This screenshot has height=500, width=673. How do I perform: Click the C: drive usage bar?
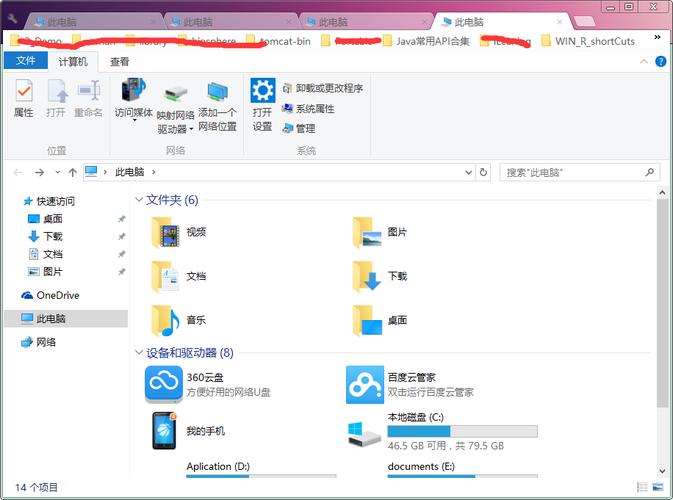(462, 431)
